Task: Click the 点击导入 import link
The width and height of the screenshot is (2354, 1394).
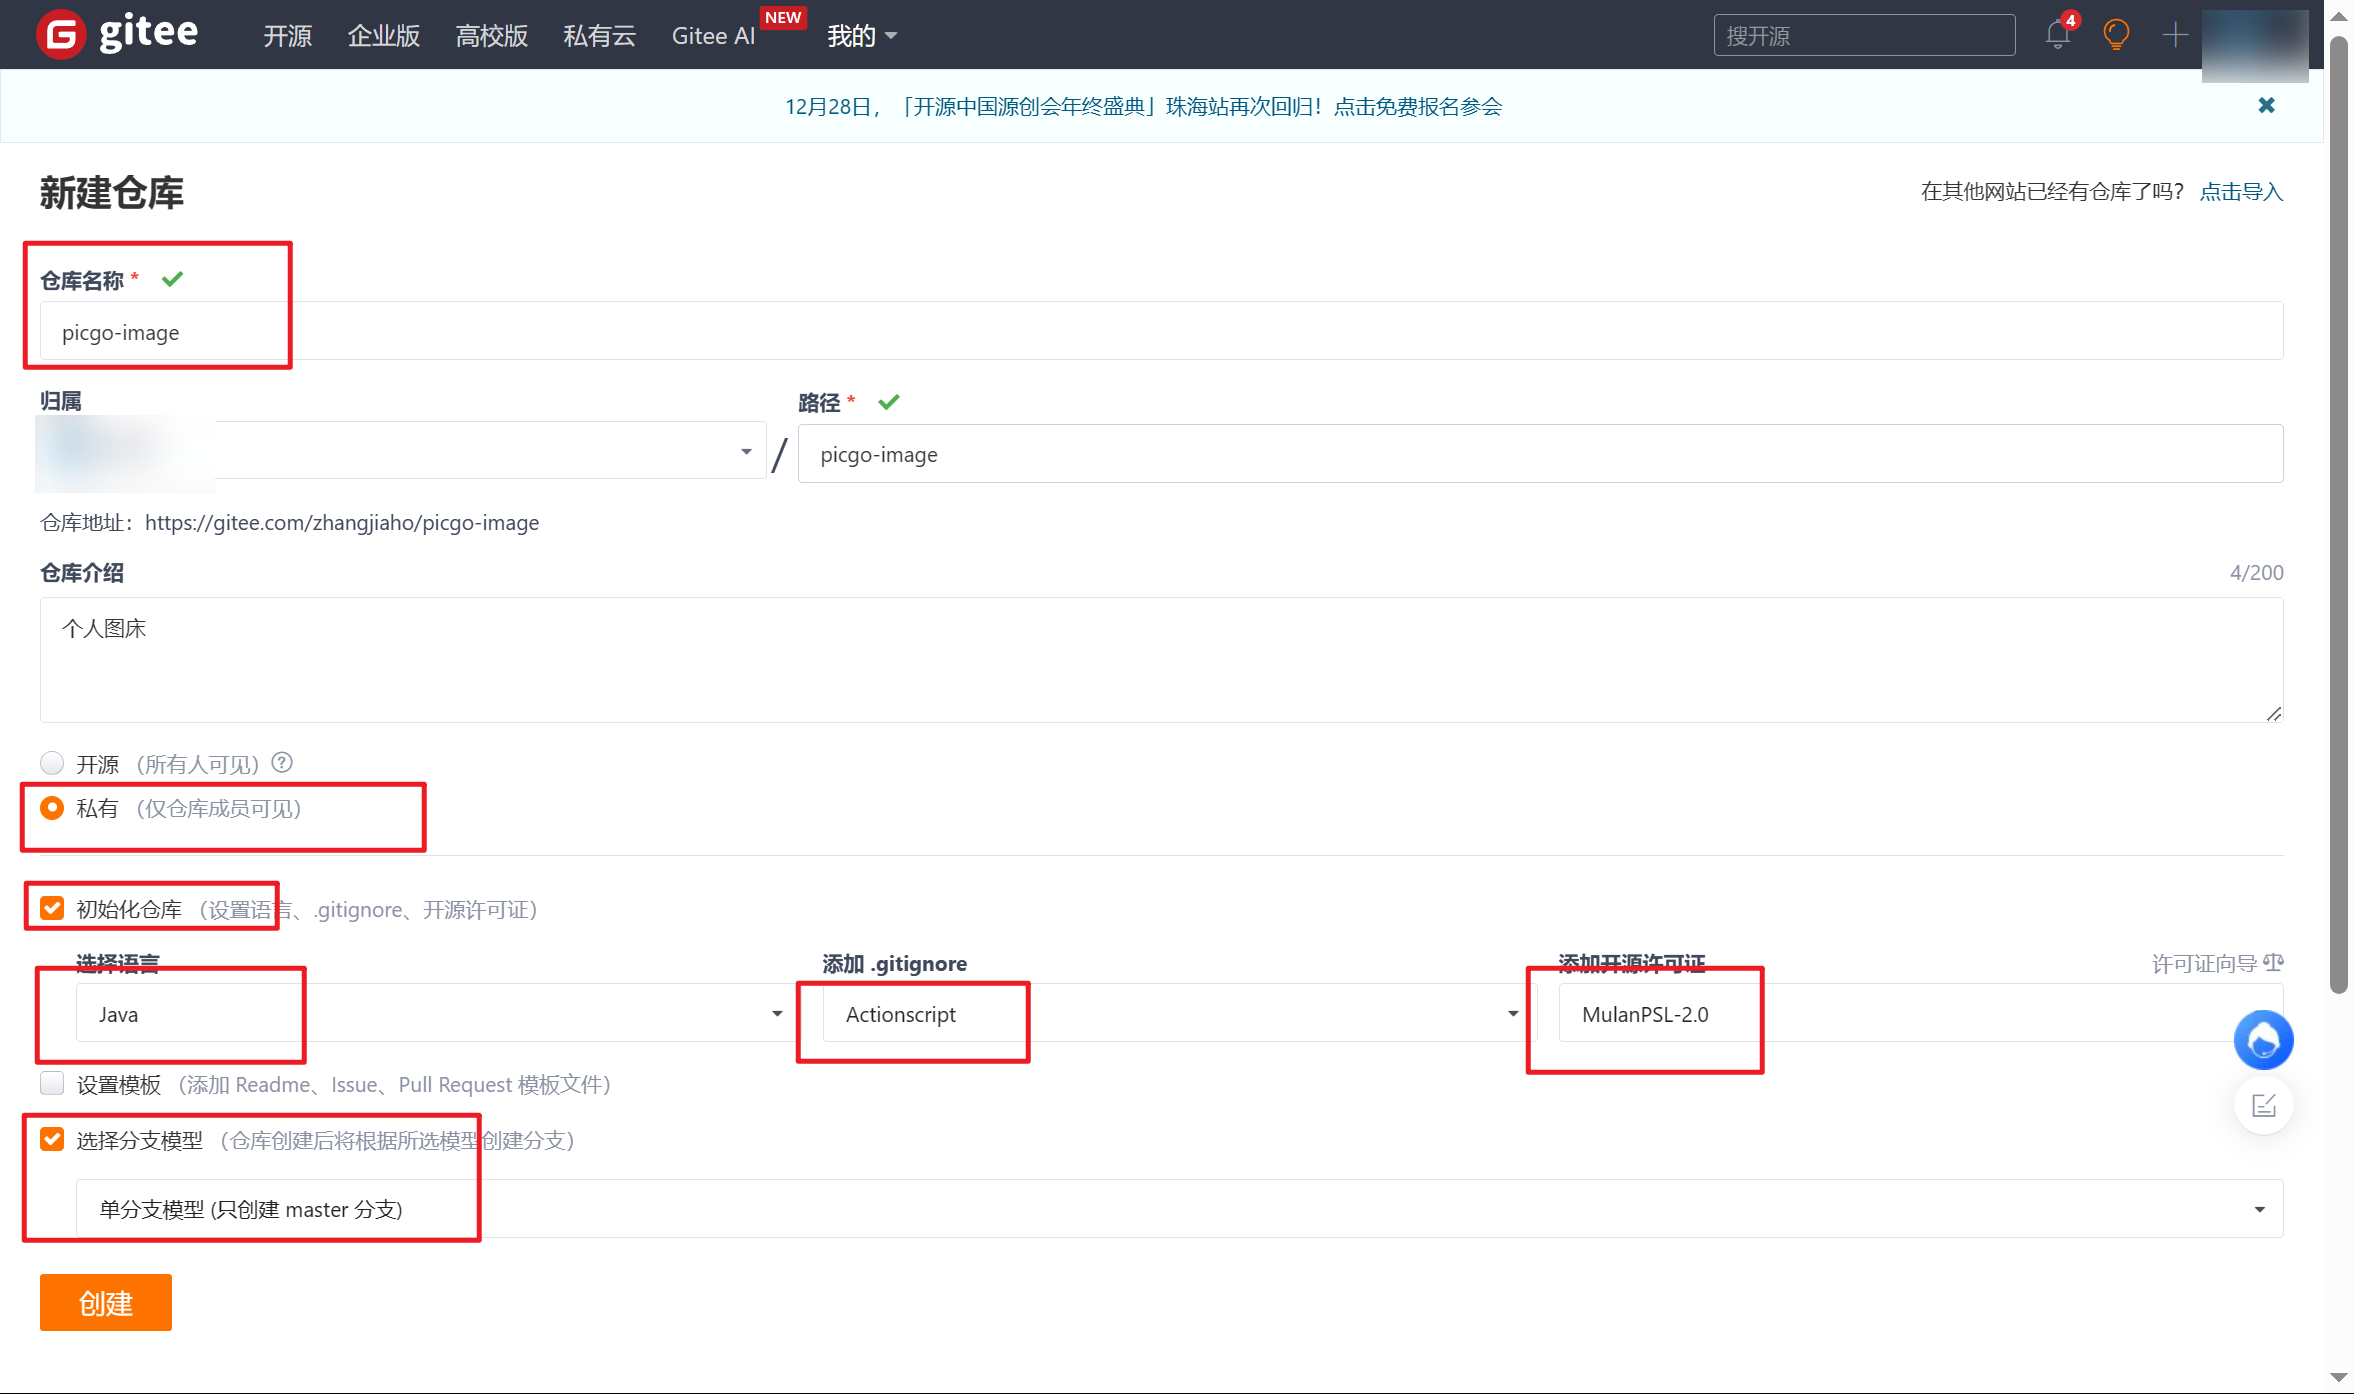Action: point(2240,191)
